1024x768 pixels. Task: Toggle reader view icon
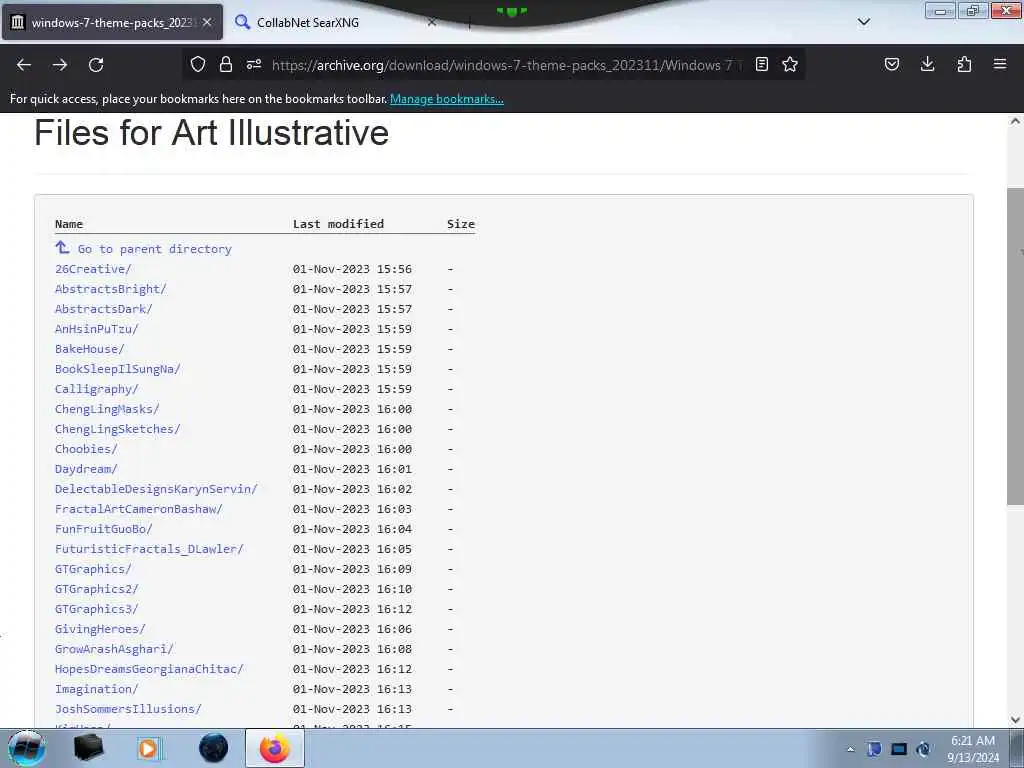pos(761,64)
